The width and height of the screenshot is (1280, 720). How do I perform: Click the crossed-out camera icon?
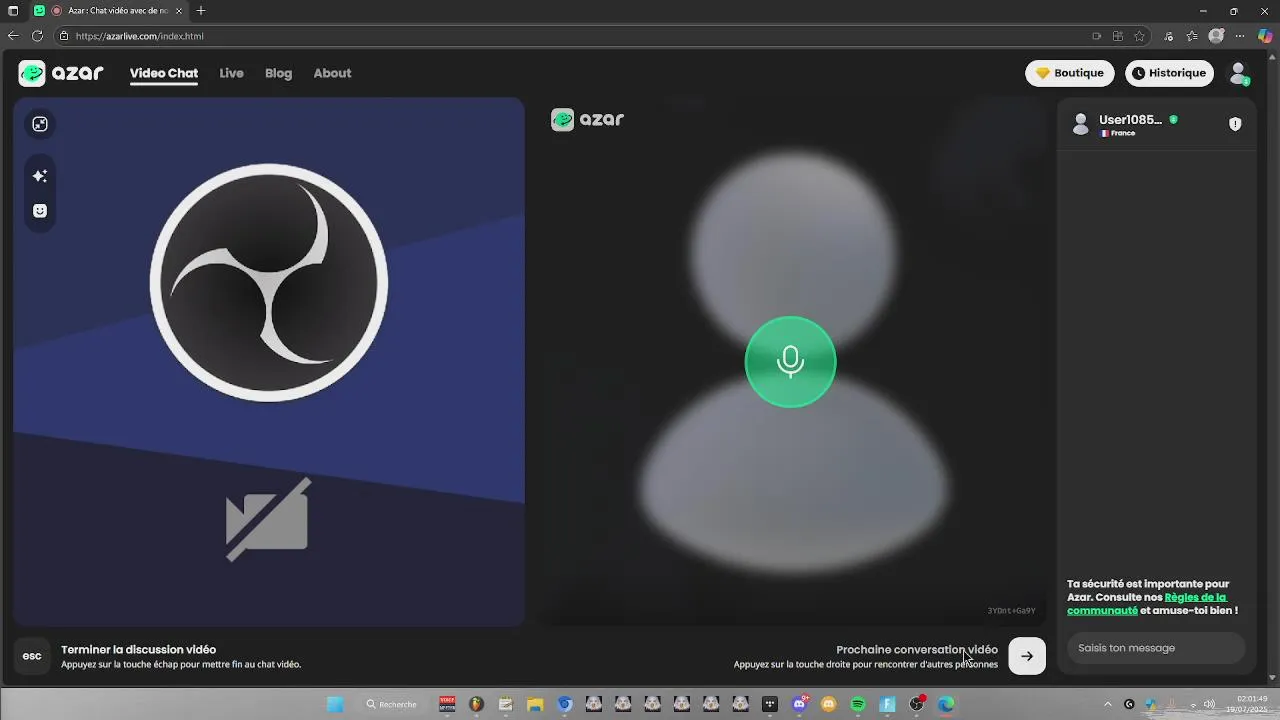pos(268,519)
